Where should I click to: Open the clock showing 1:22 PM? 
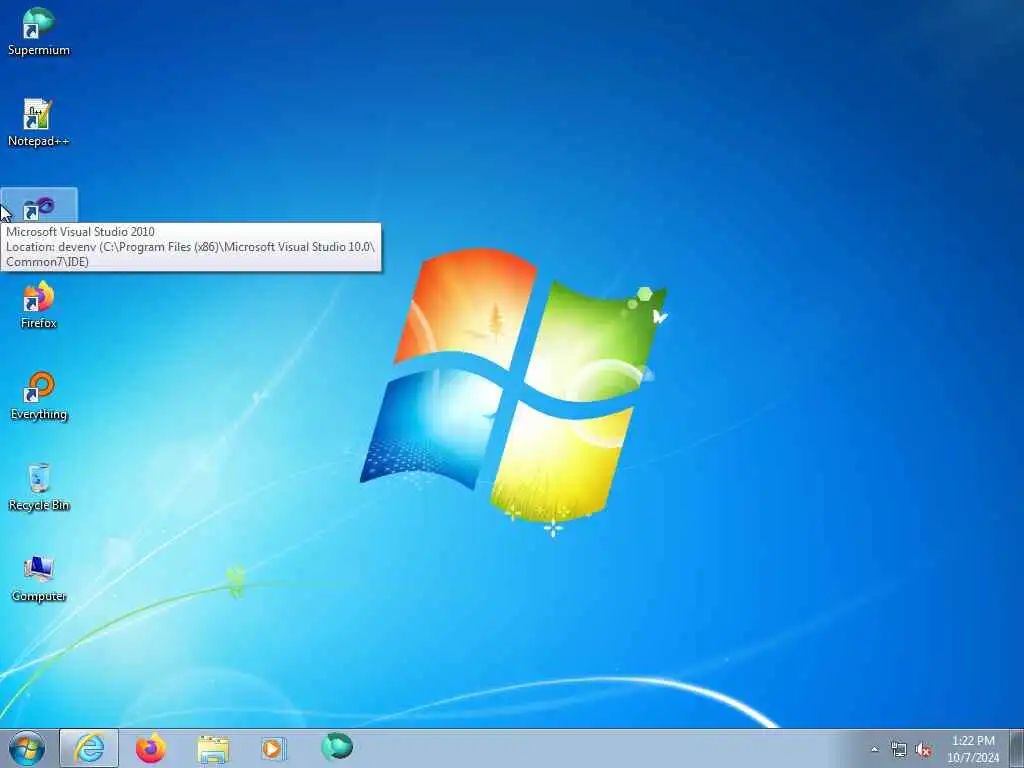973,749
